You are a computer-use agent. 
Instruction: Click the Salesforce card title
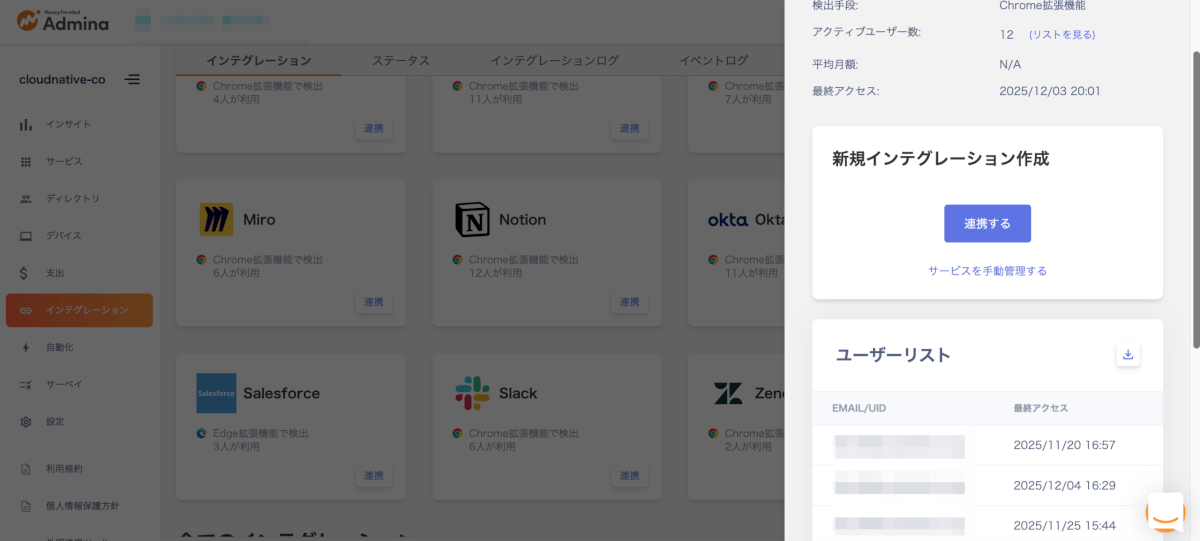281,393
